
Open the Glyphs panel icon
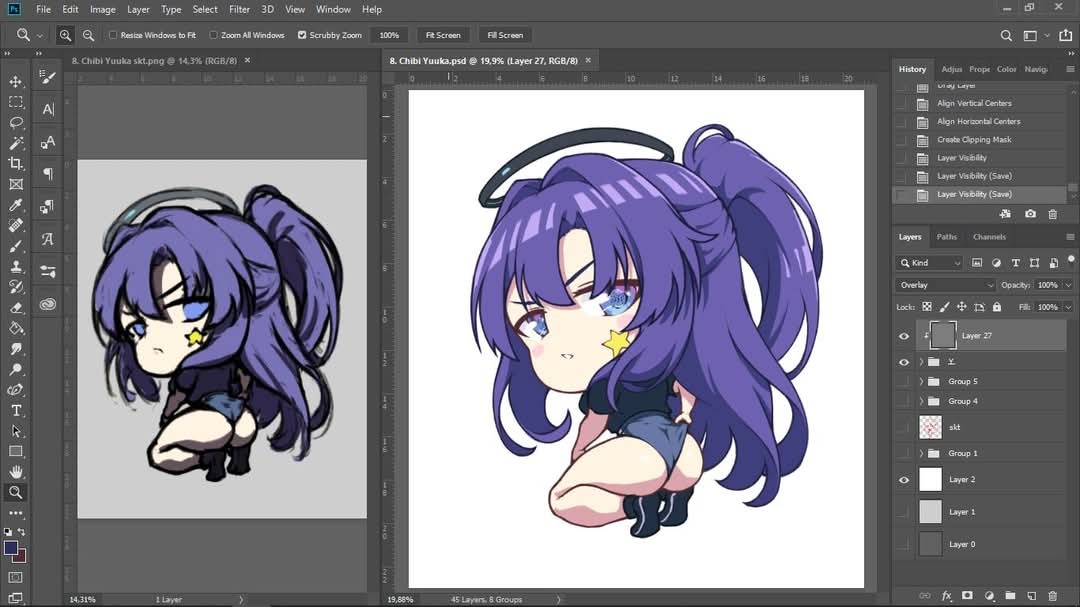click(x=48, y=239)
